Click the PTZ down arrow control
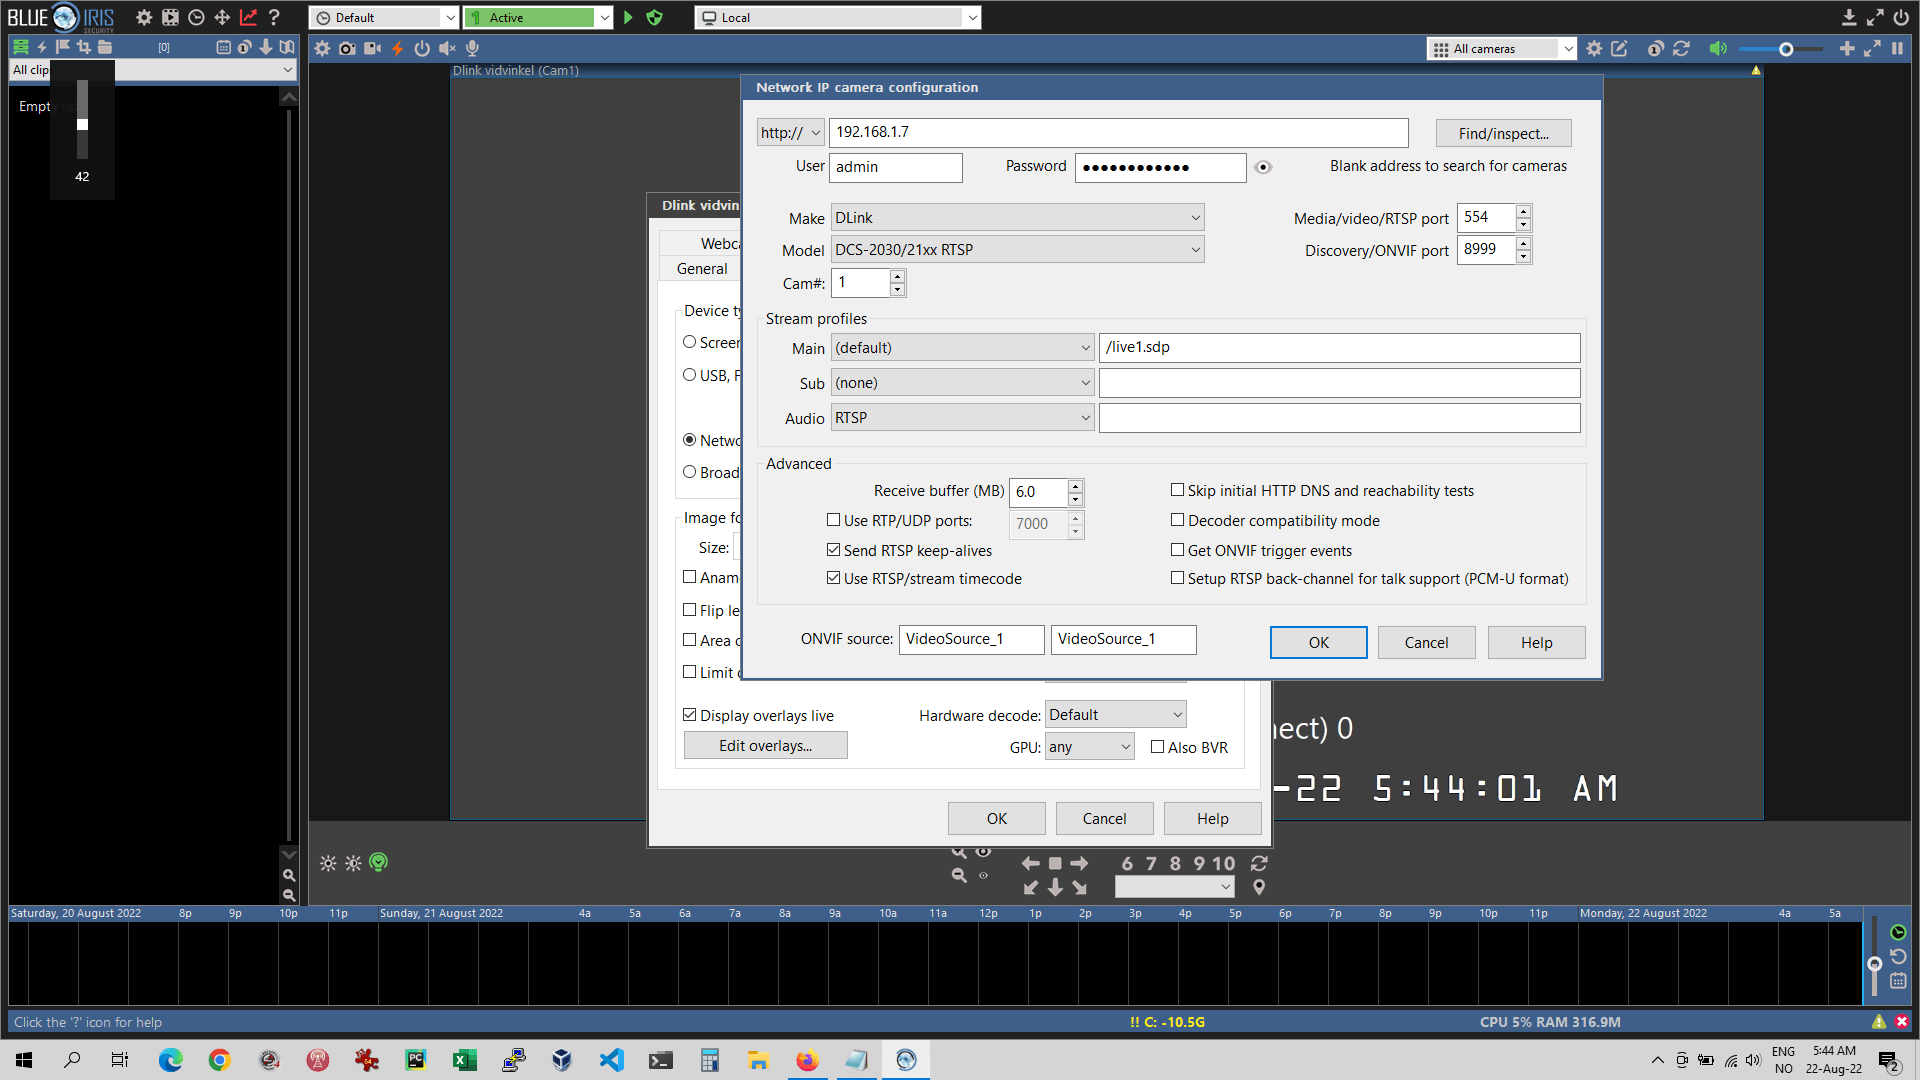The height and width of the screenshot is (1080, 1920). pyautogui.click(x=1055, y=888)
